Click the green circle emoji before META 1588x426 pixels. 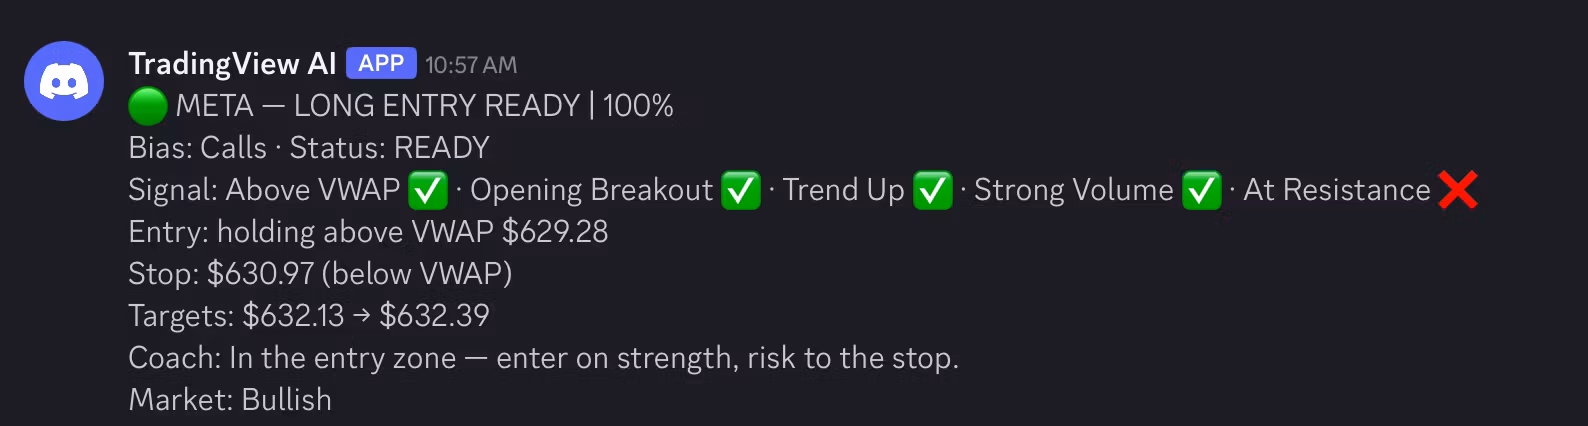148,106
